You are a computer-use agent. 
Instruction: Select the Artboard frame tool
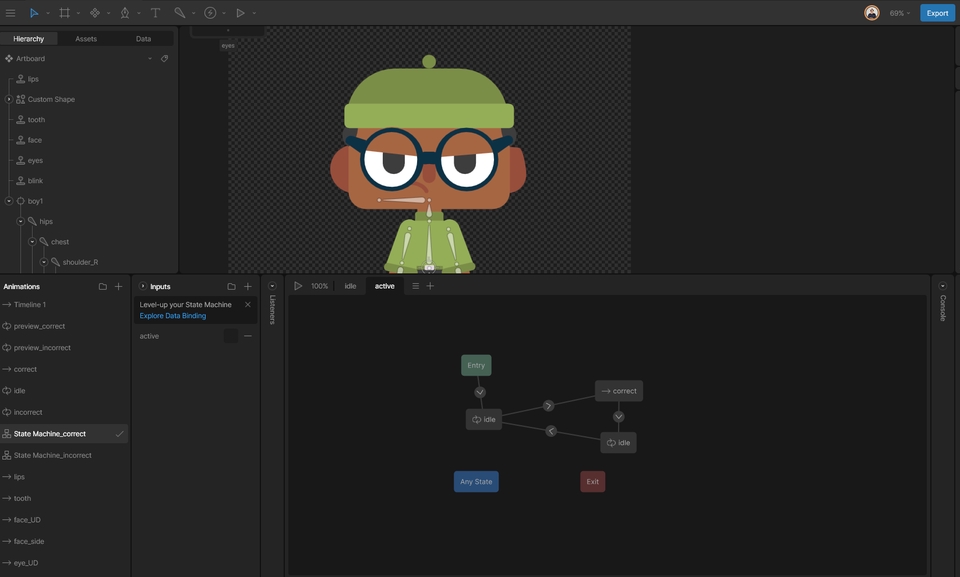64,13
